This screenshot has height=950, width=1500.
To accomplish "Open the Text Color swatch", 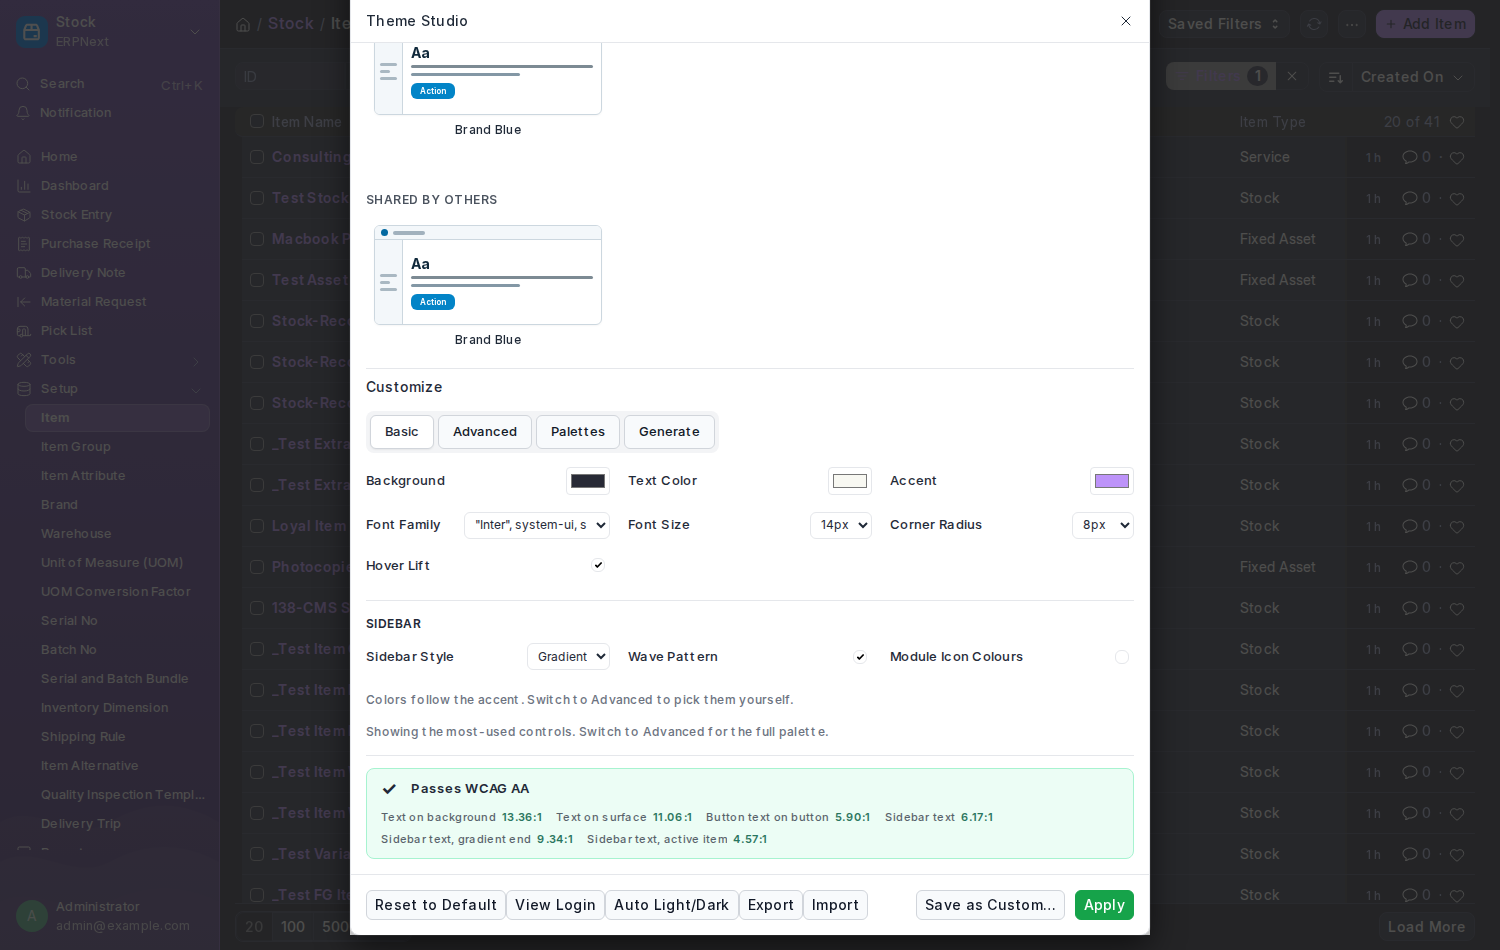I will tap(850, 481).
